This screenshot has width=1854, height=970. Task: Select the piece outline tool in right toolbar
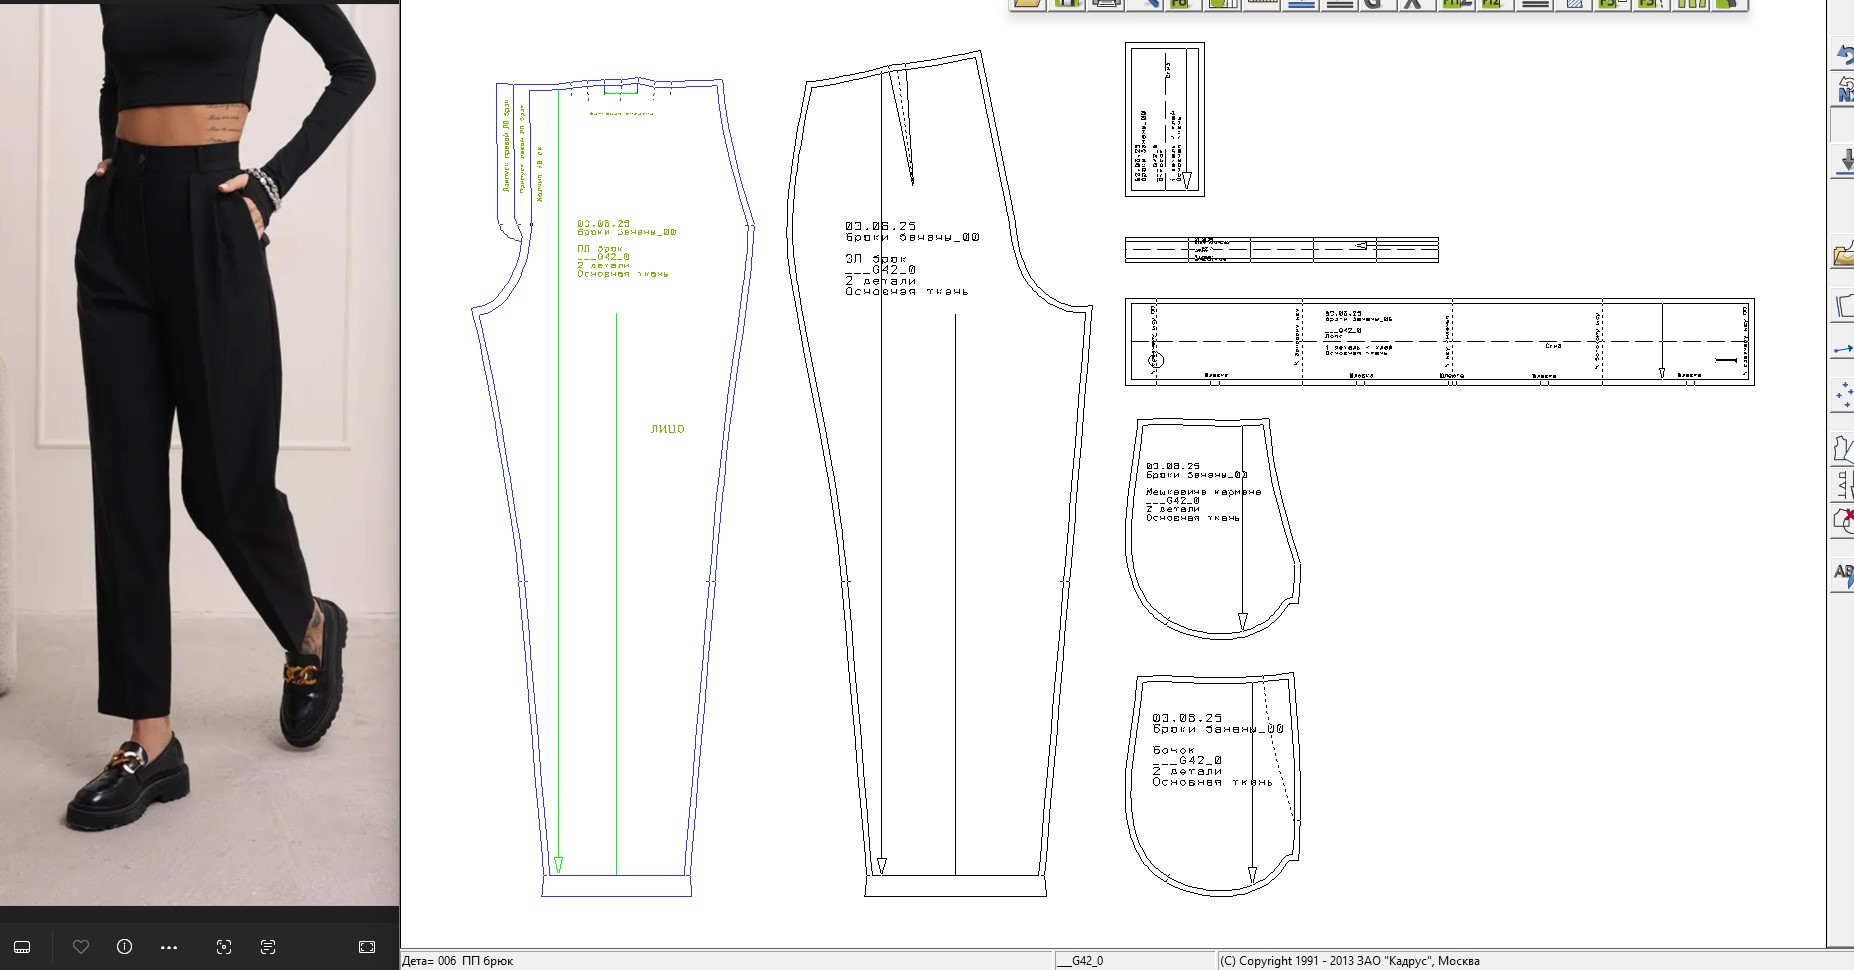pos(1844,305)
